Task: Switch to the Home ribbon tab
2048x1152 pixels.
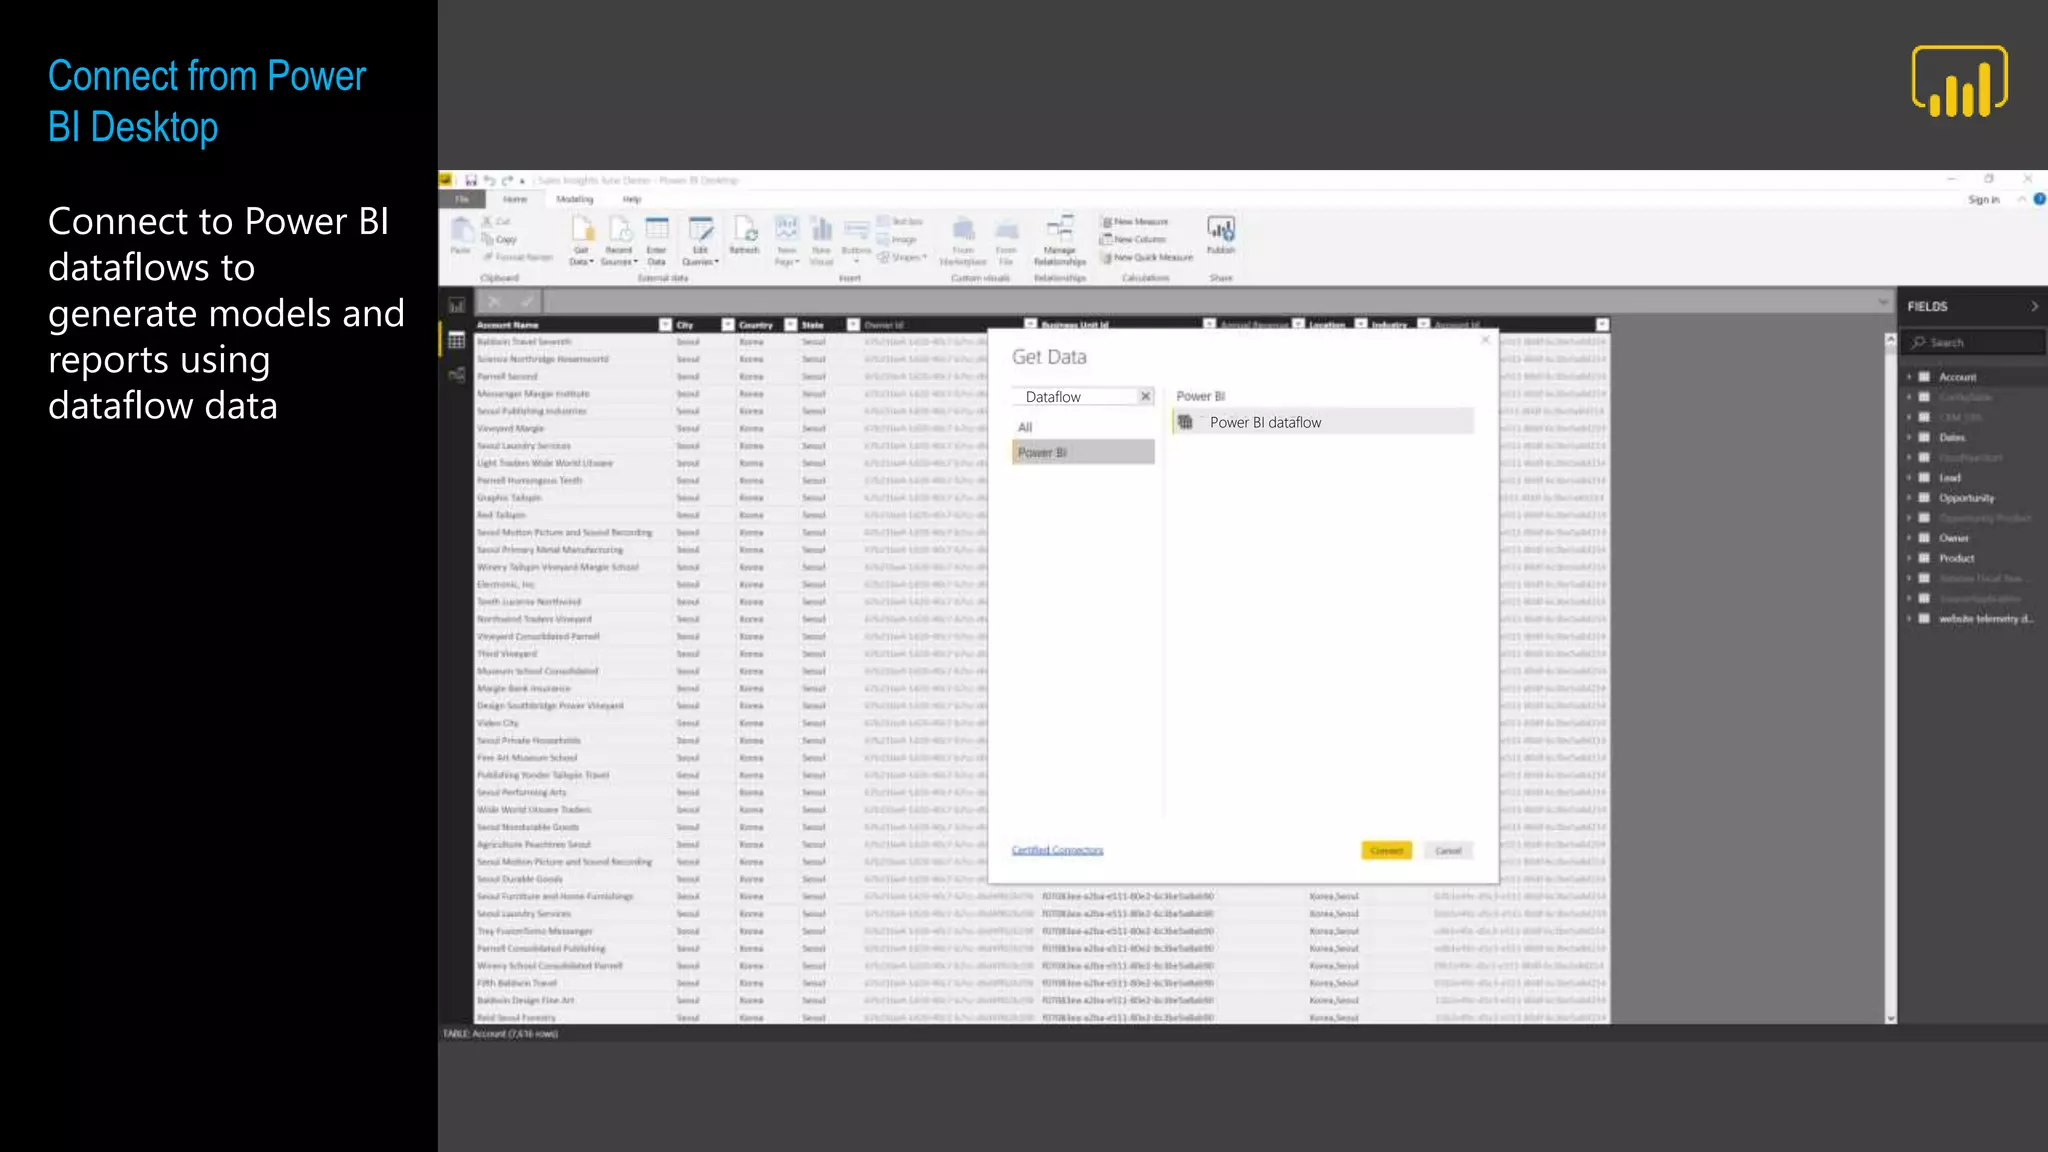Action: [515, 199]
